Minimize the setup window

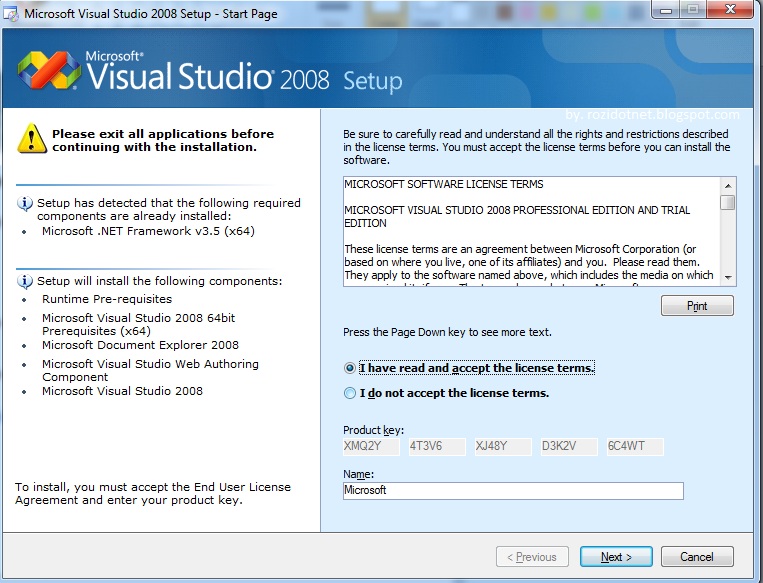[x=666, y=9]
